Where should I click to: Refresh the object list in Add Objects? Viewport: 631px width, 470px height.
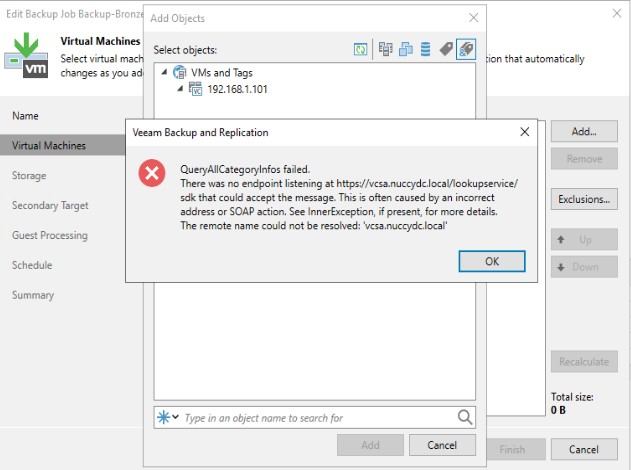(x=360, y=49)
